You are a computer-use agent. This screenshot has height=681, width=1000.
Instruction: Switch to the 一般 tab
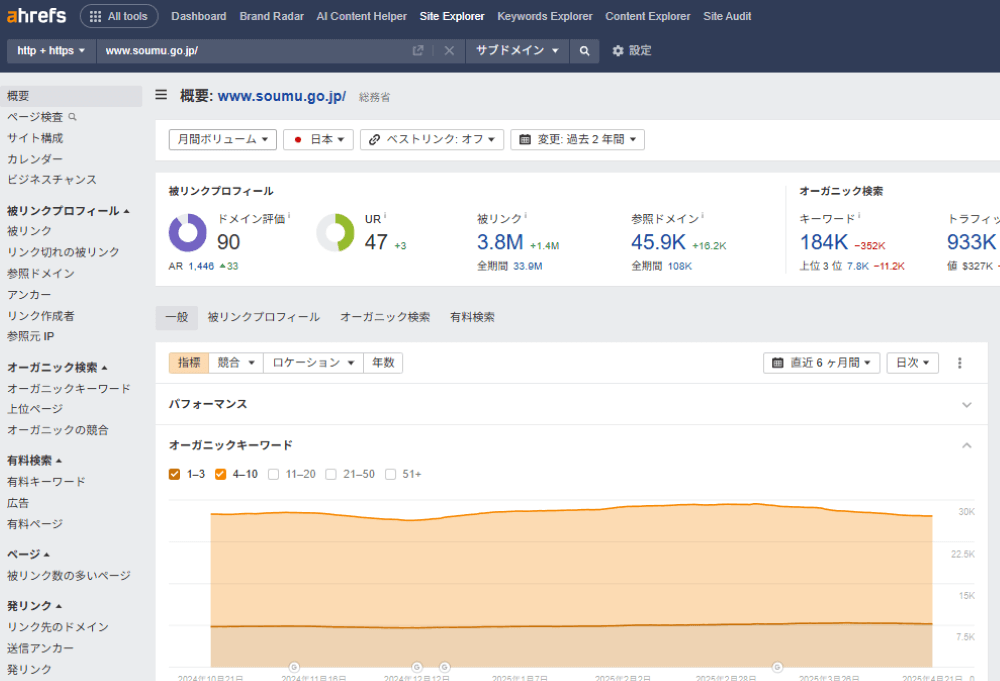[x=177, y=317]
